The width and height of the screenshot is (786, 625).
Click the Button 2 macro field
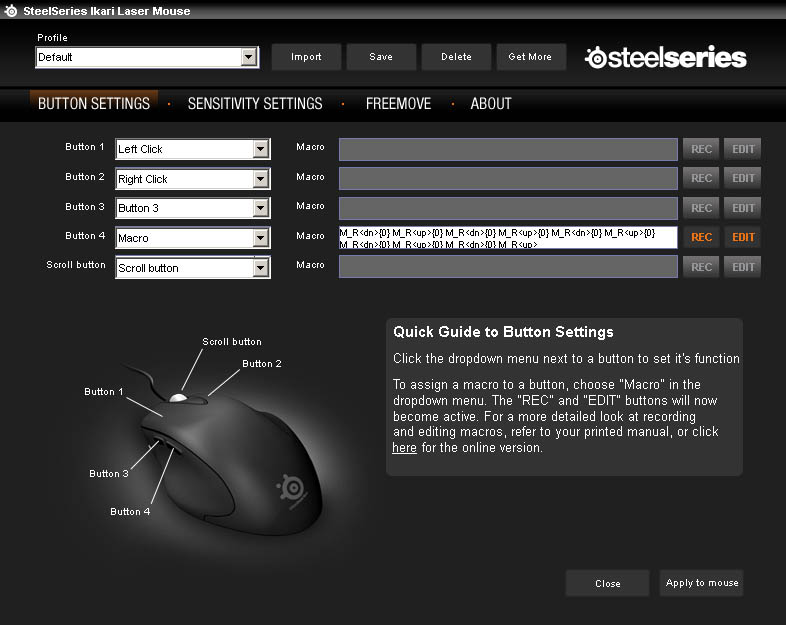click(x=508, y=178)
